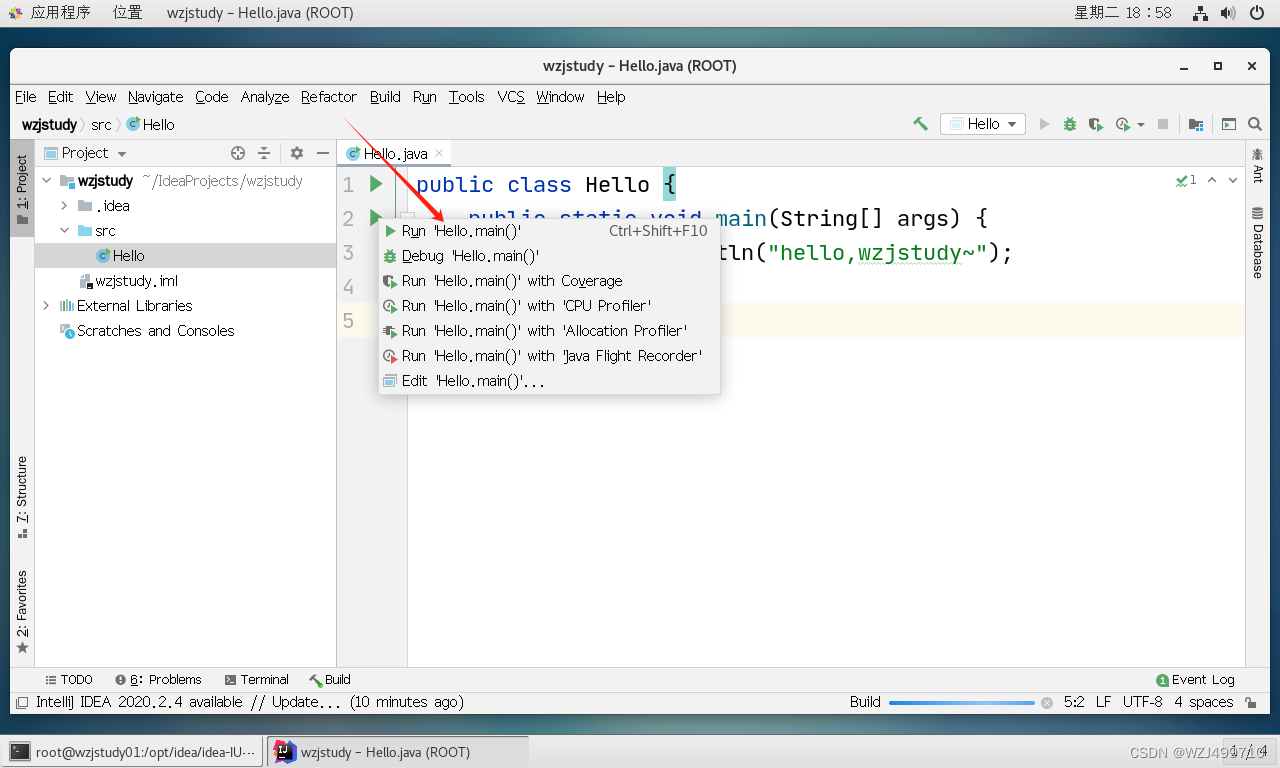Open the VCS menu
Screen dimensions: 1280x768
(x=511, y=97)
